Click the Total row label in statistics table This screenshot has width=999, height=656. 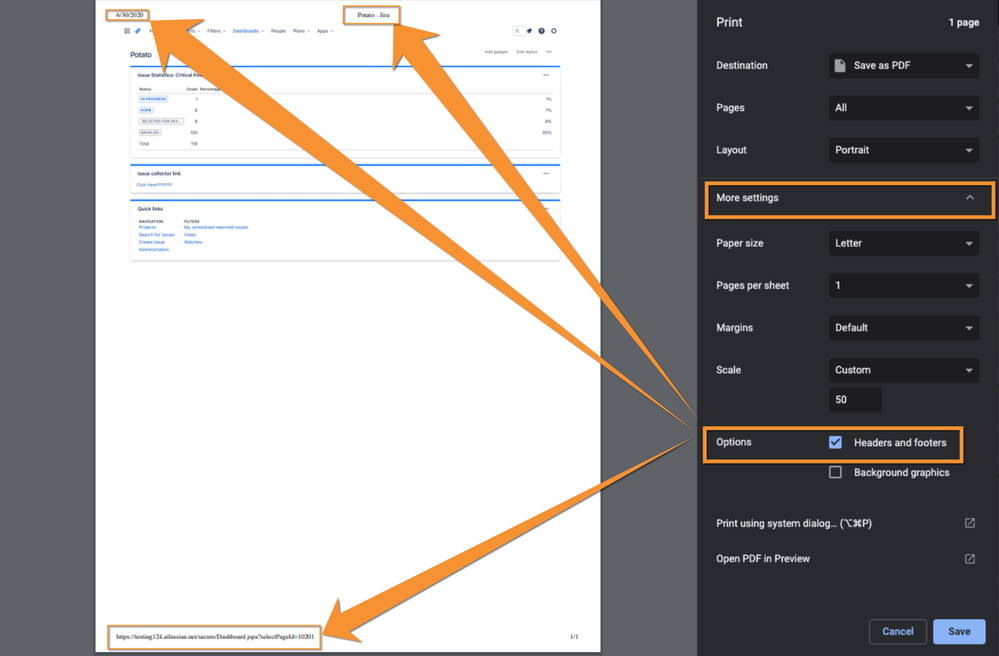[144, 144]
